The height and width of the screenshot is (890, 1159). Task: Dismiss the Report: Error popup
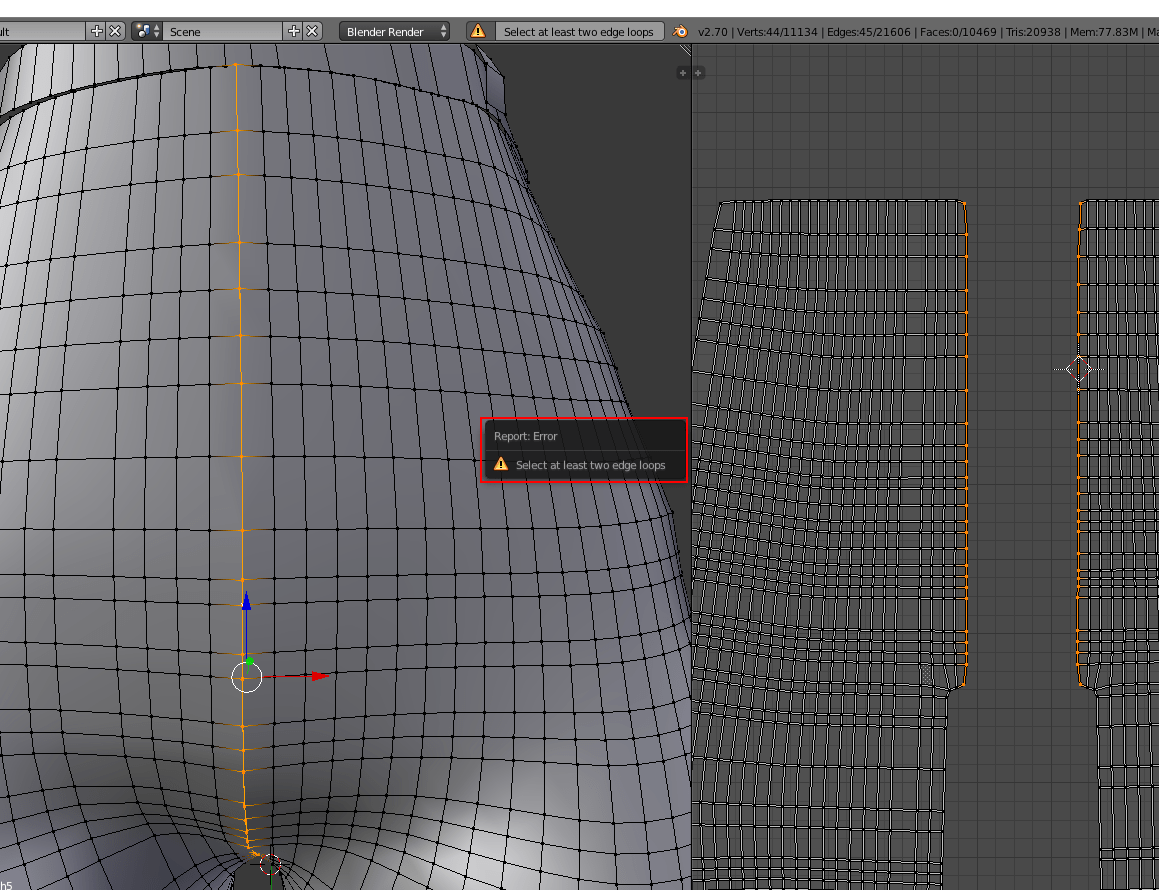pyautogui.click(x=584, y=450)
